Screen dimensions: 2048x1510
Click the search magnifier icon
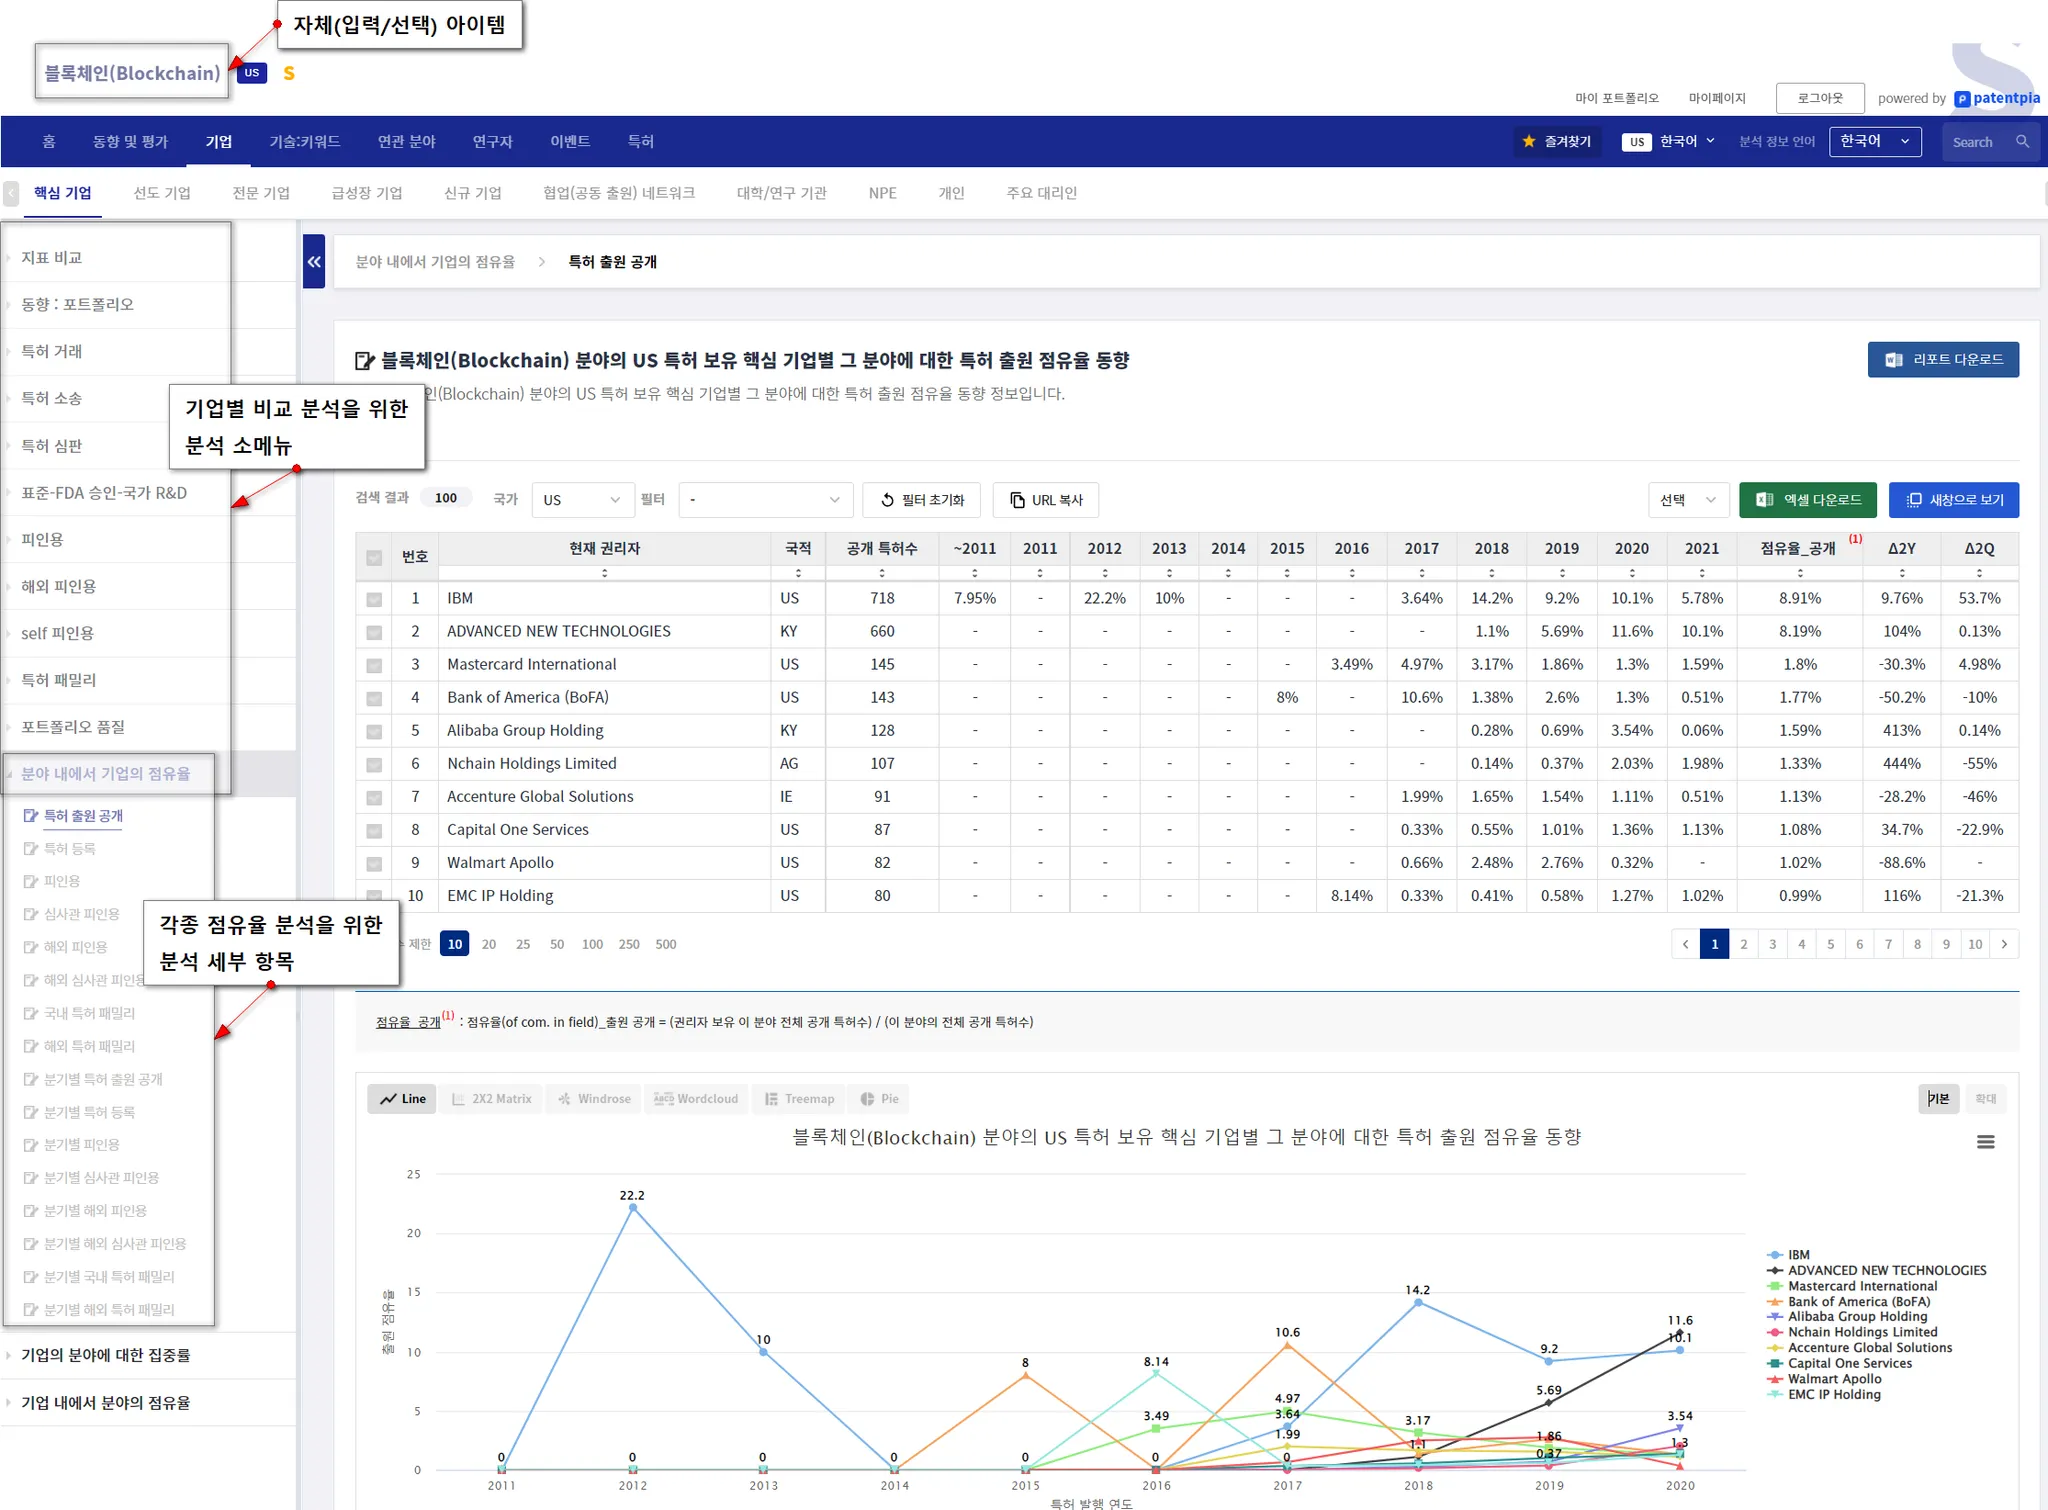pos(2022,142)
